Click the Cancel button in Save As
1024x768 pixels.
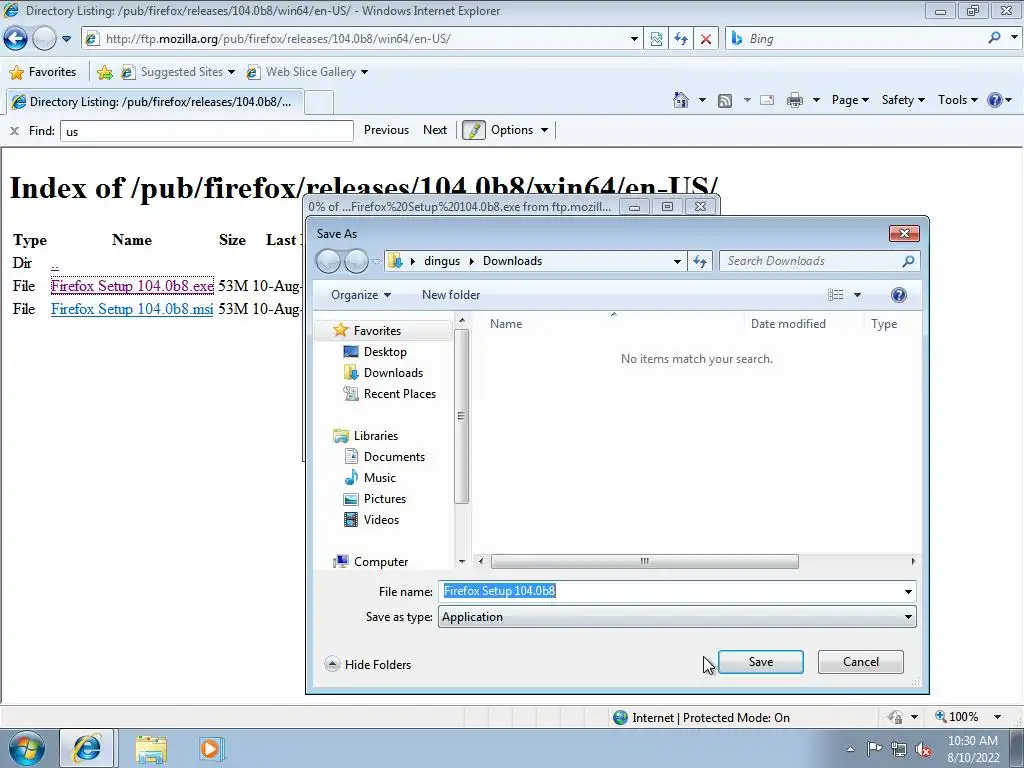[x=861, y=662]
